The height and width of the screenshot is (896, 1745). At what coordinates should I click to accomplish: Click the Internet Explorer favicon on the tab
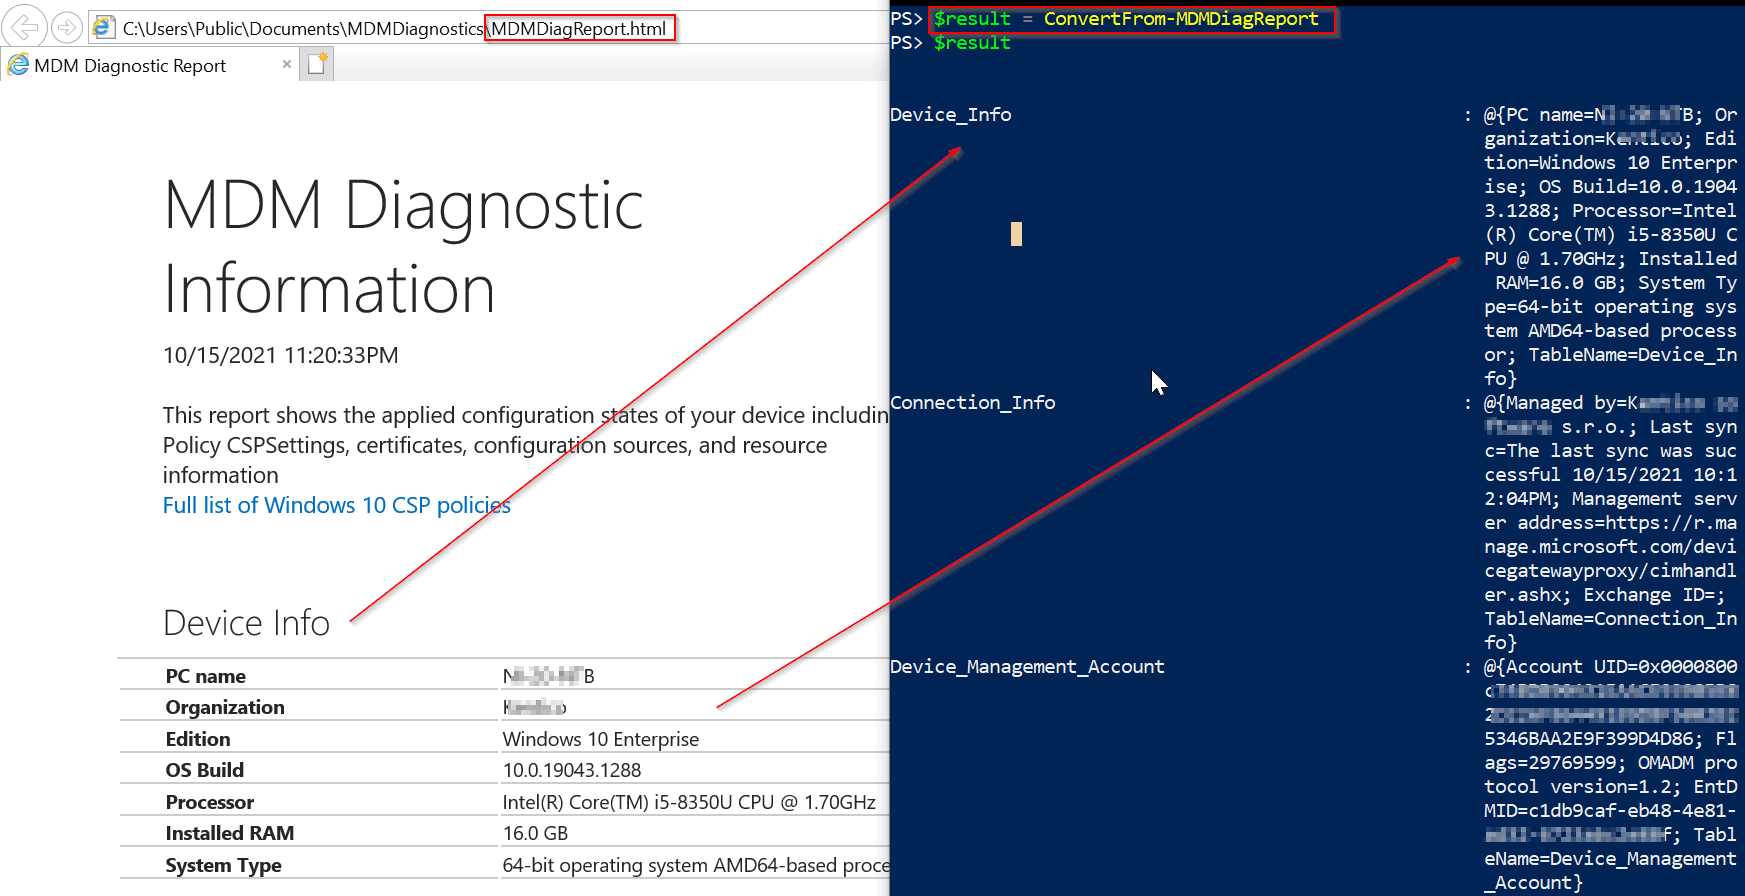point(18,65)
